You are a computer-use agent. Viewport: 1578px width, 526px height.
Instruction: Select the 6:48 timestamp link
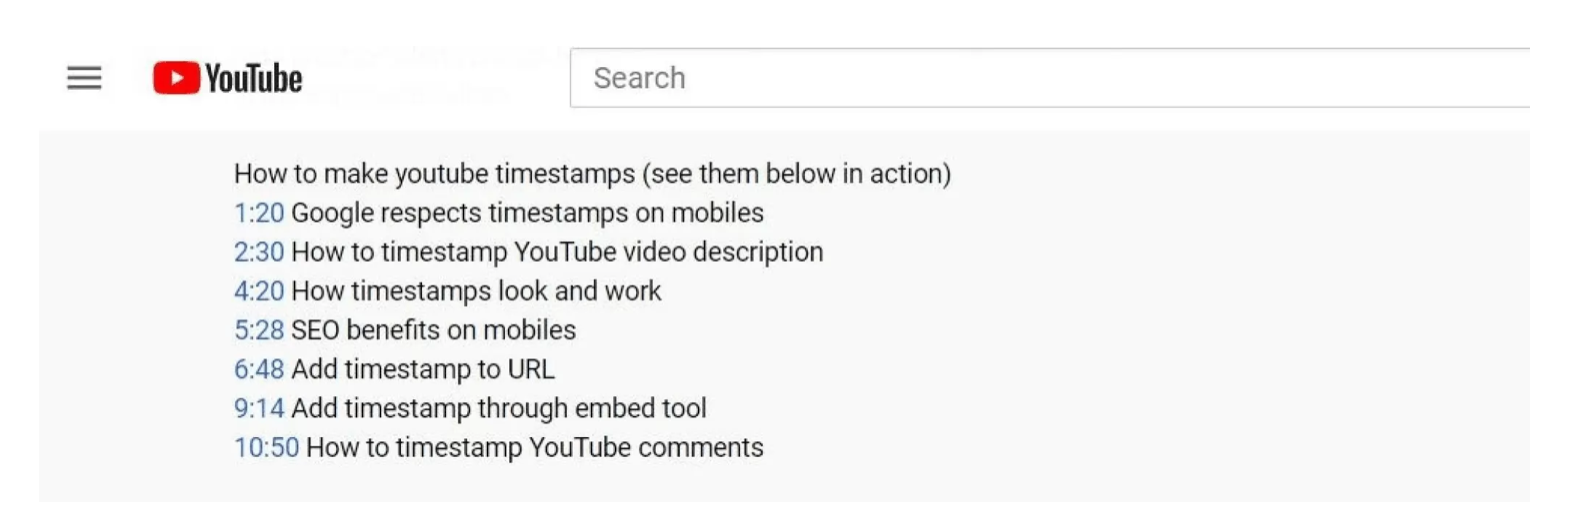pyautogui.click(x=259, y=369)
